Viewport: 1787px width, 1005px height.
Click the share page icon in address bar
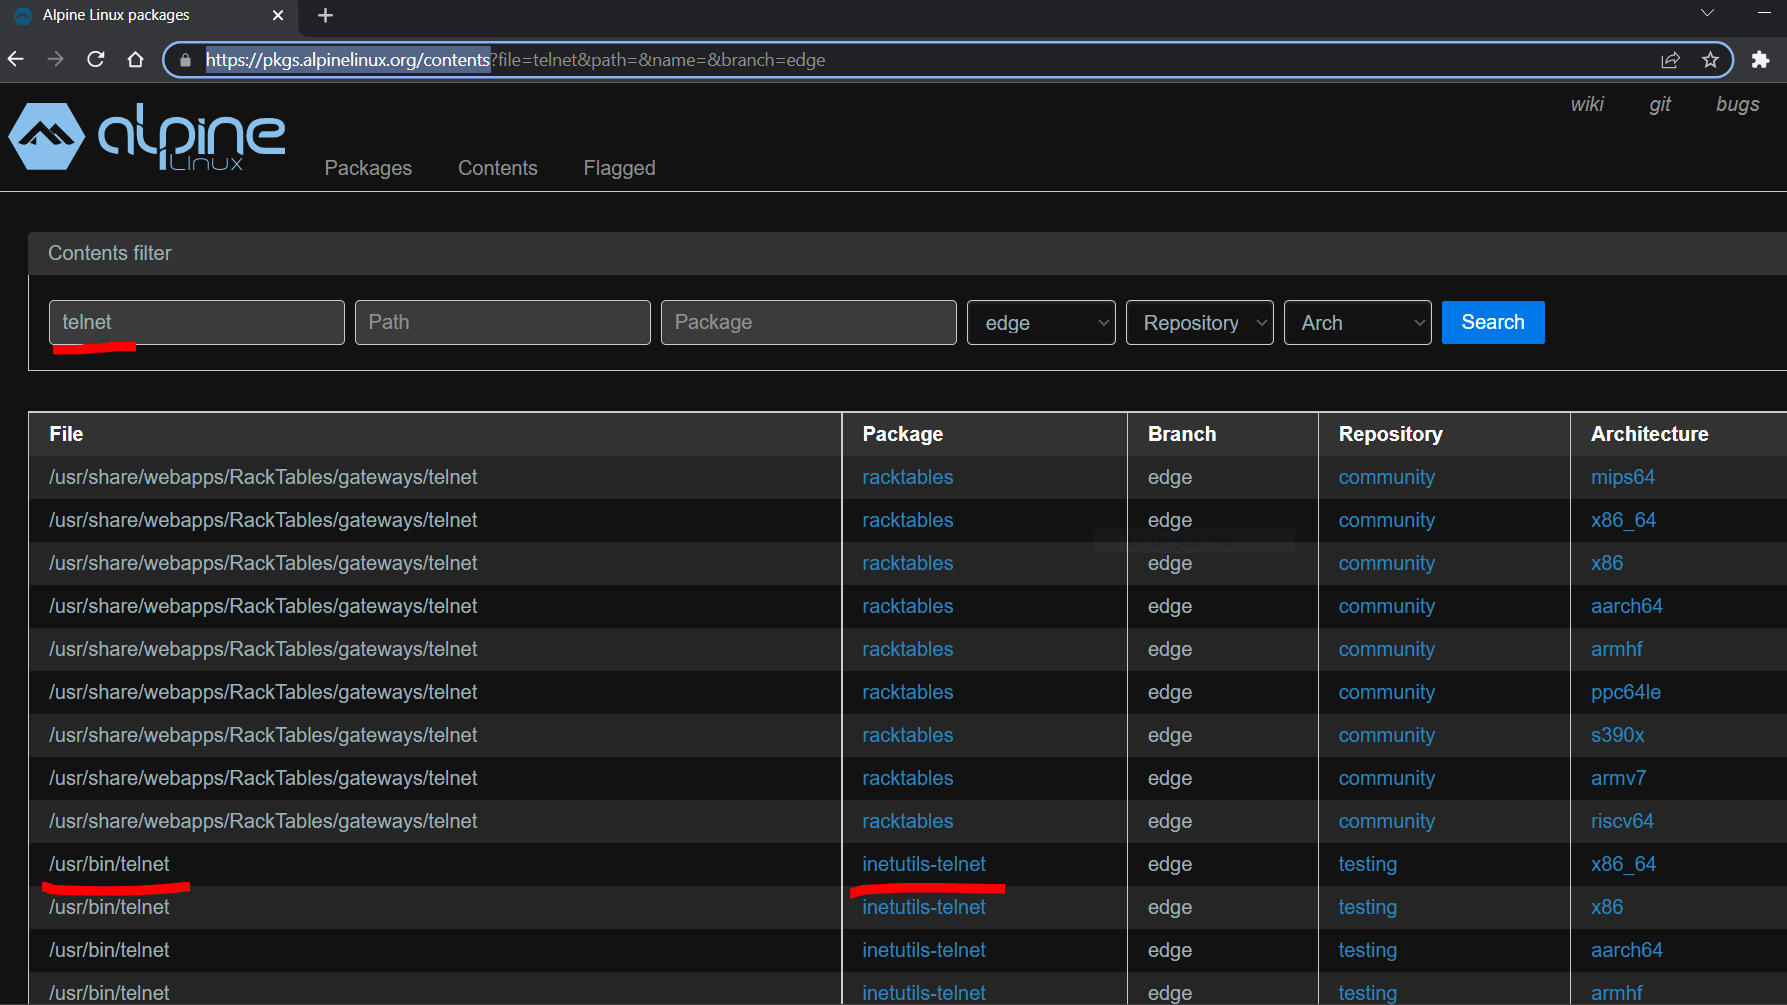[1670, 60]
